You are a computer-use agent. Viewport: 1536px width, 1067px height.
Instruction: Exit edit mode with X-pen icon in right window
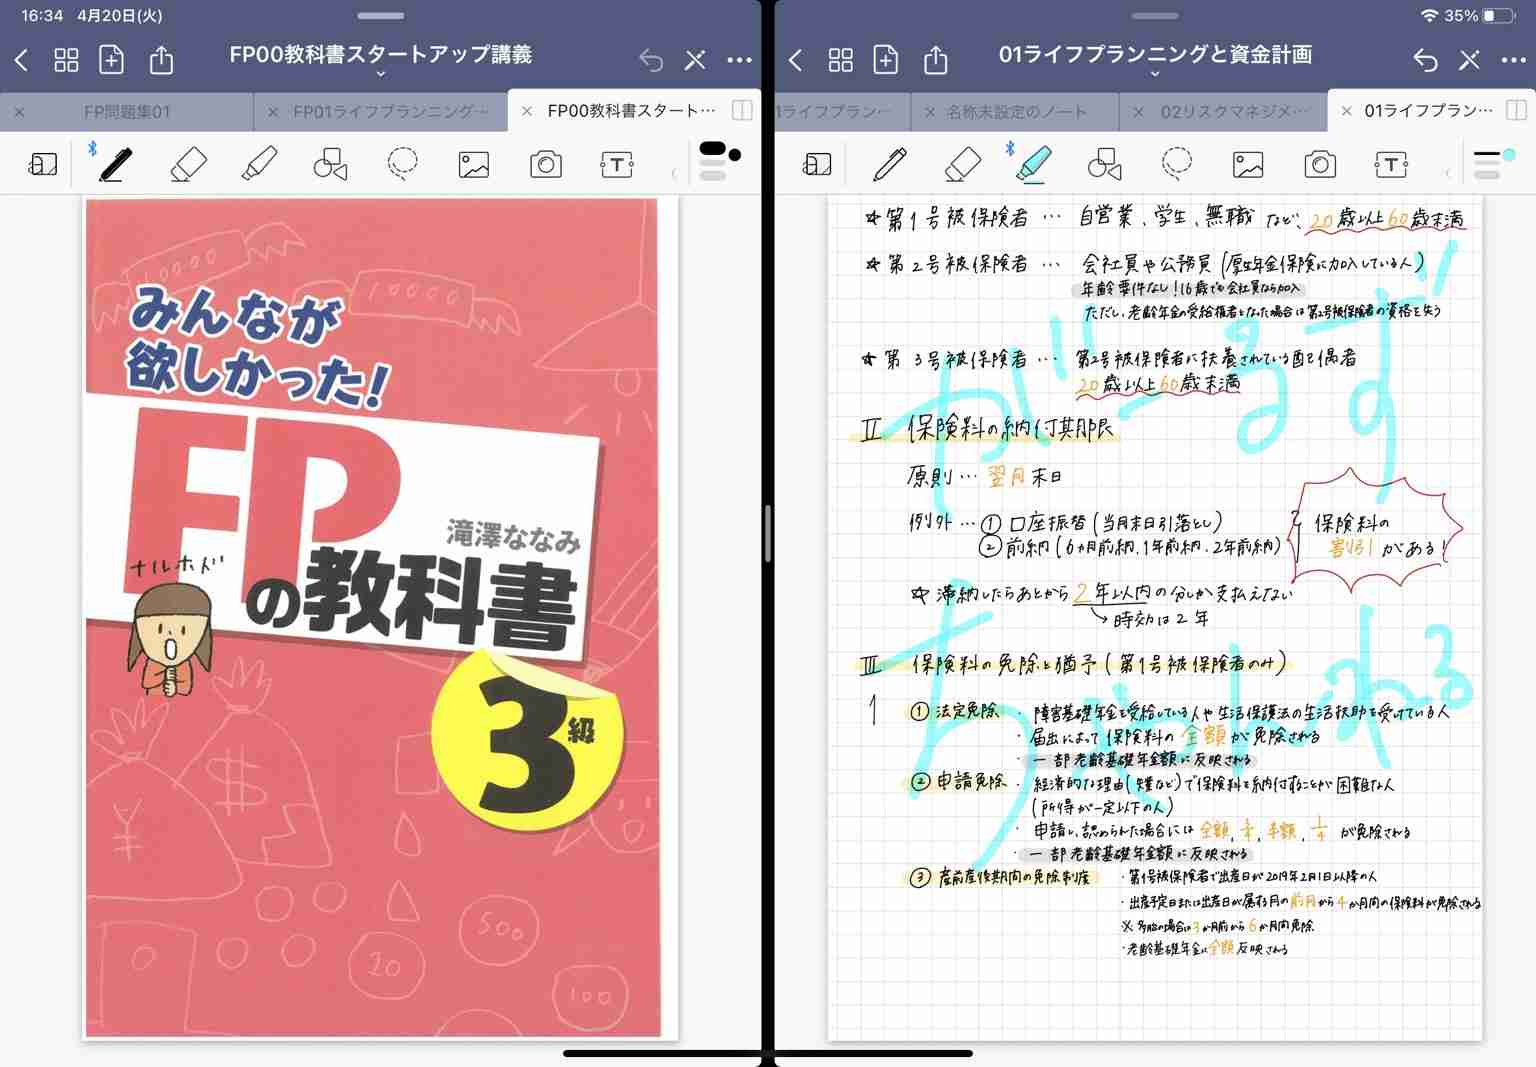pos(1469,60)
